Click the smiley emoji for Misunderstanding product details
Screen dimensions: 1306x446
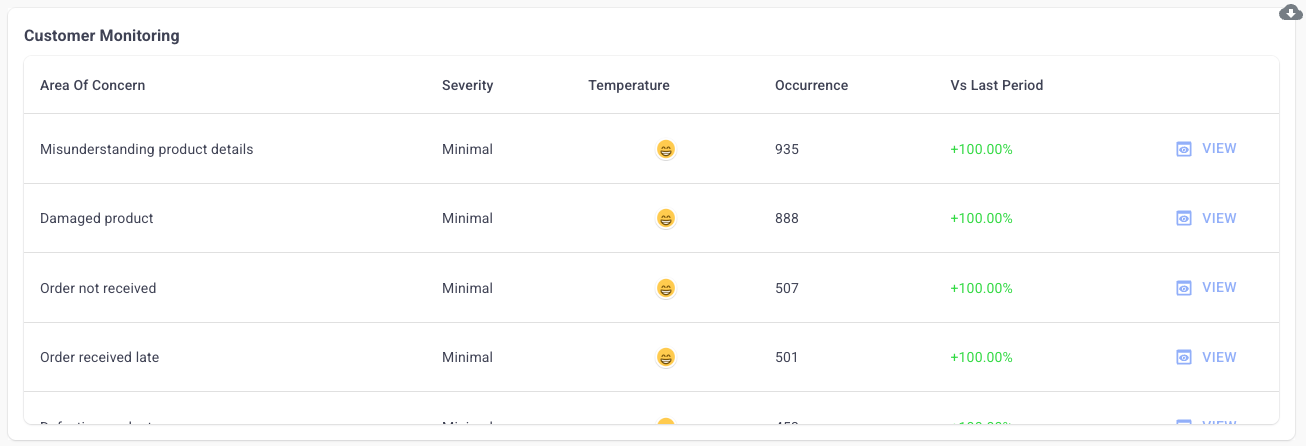pyautogui.click(x=666, y=149)
